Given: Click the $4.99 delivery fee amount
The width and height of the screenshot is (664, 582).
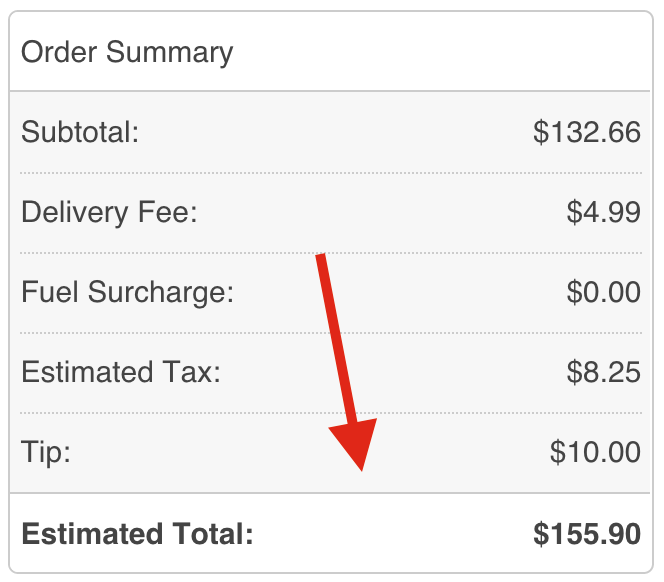Looking at the screenshot, I should click(x=603, y=212).
